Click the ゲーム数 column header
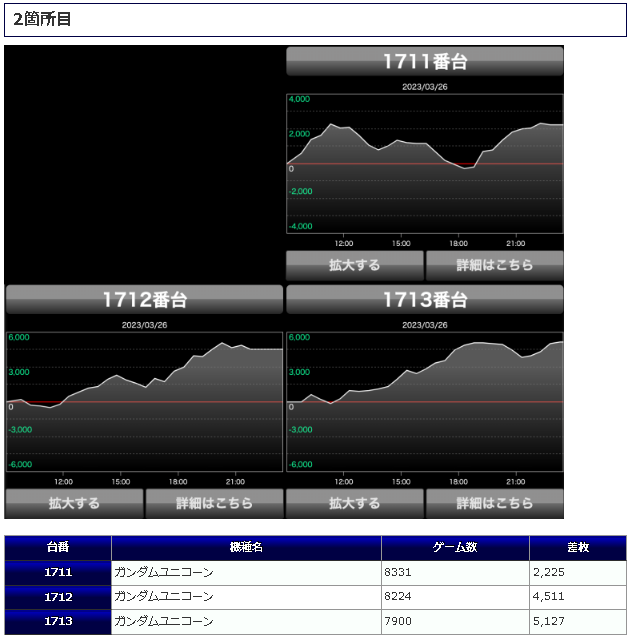The image size is (632, 640). pyautogui.click(x=455, y=548)
